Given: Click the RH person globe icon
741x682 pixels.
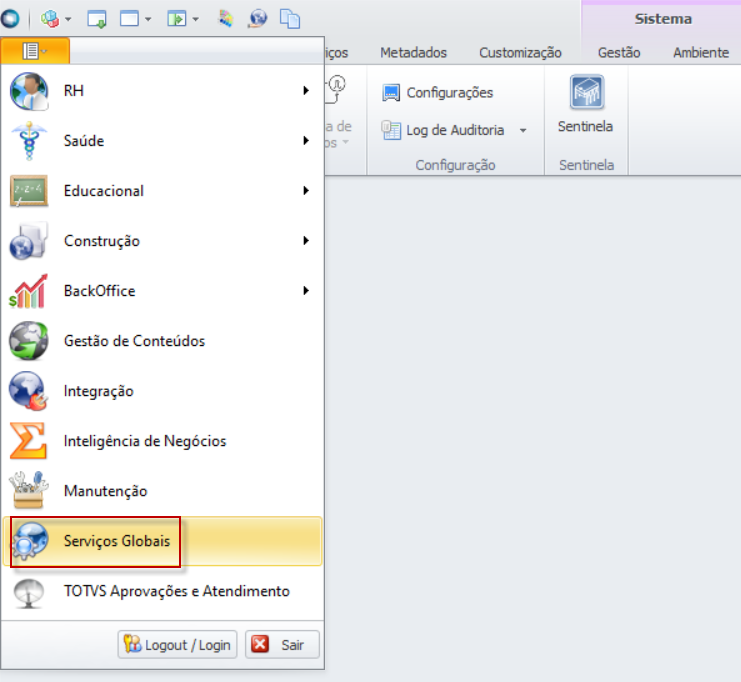Looking at the screenshot, I should pos(29,91).
